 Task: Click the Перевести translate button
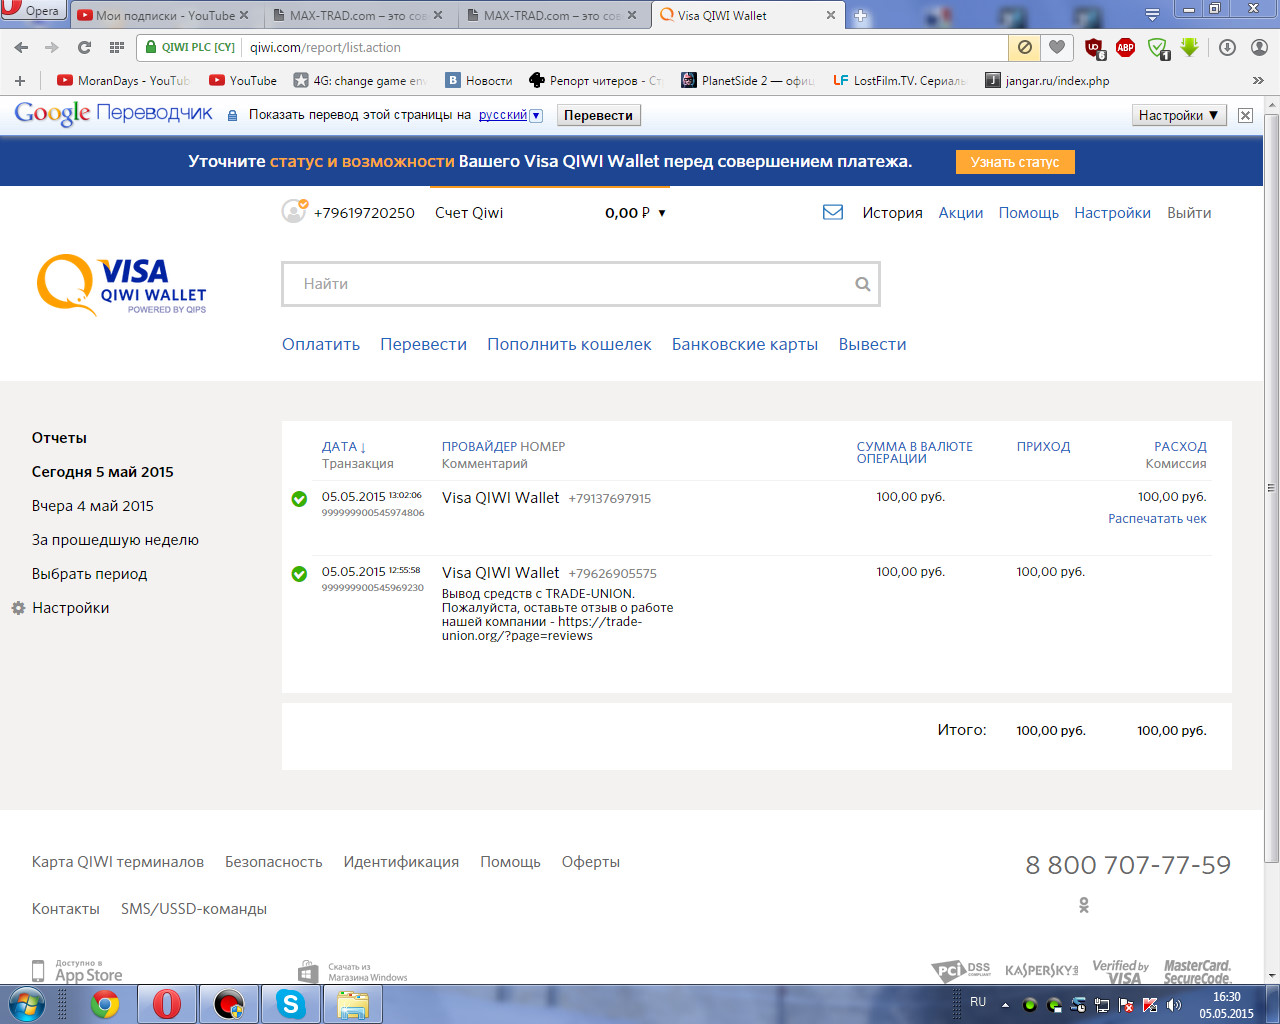[598, 115]
